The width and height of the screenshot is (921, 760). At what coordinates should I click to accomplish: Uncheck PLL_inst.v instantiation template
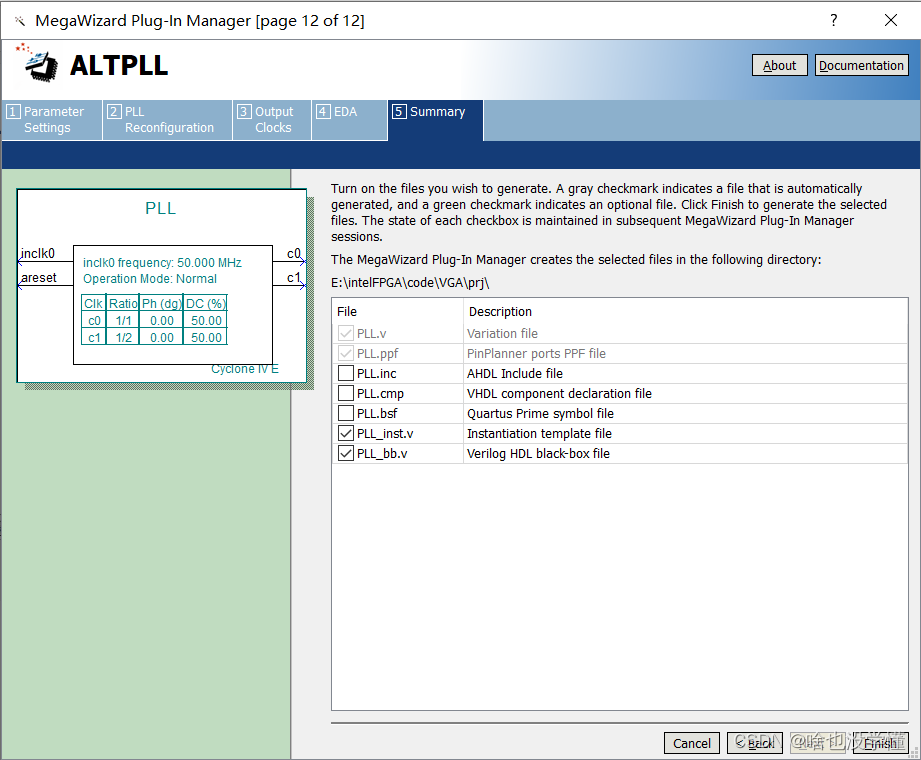(345, 433)
